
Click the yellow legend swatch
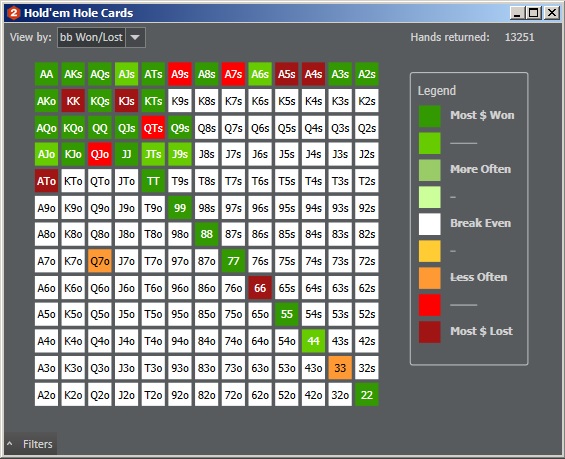coord(430,251)
